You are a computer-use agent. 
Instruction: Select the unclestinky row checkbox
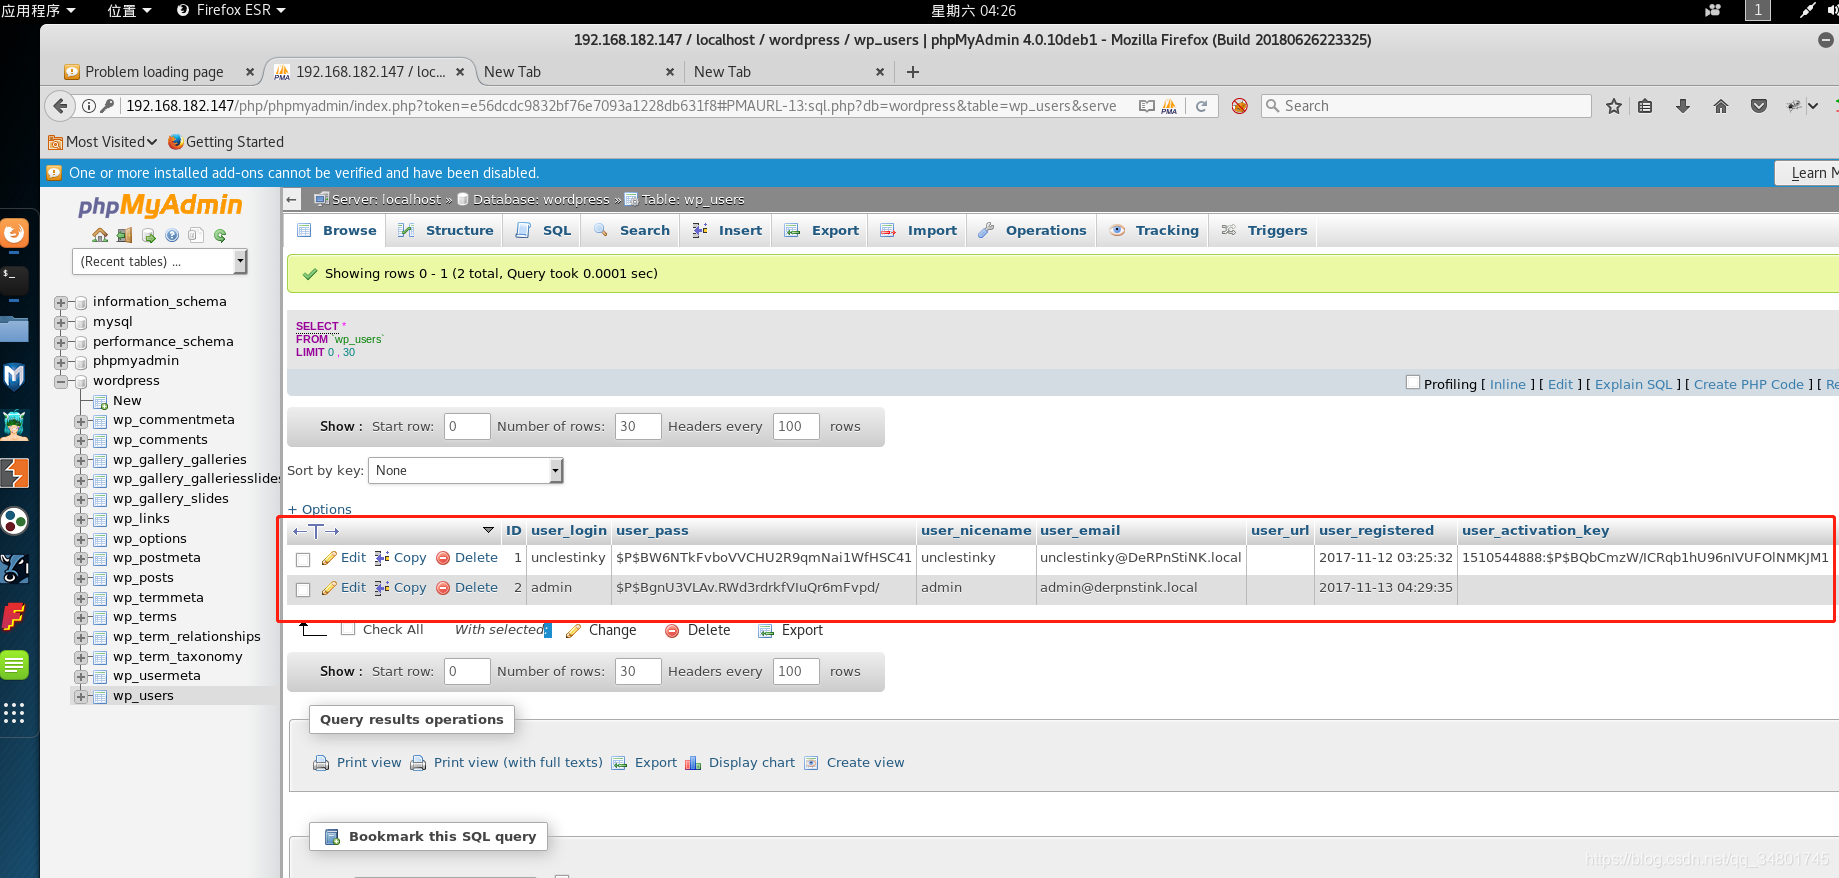303,560
